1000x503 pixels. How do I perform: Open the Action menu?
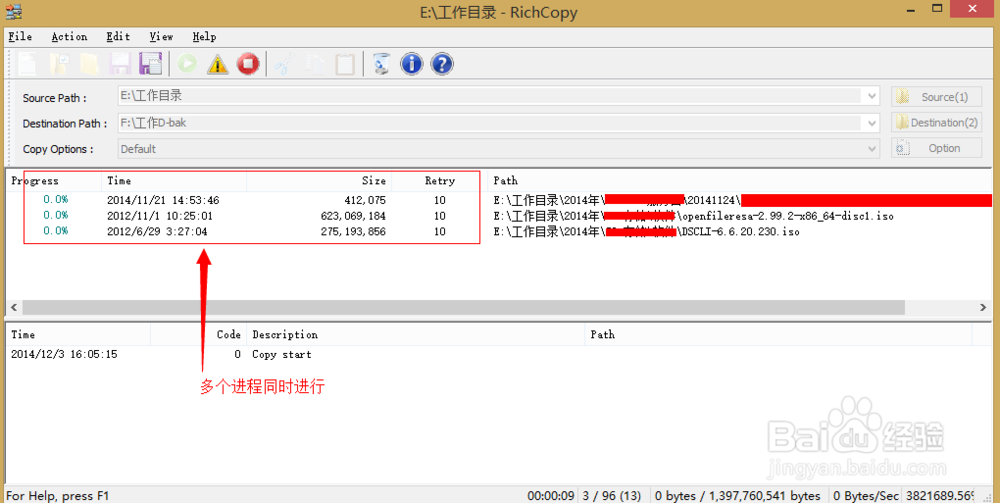pos(70,36)
